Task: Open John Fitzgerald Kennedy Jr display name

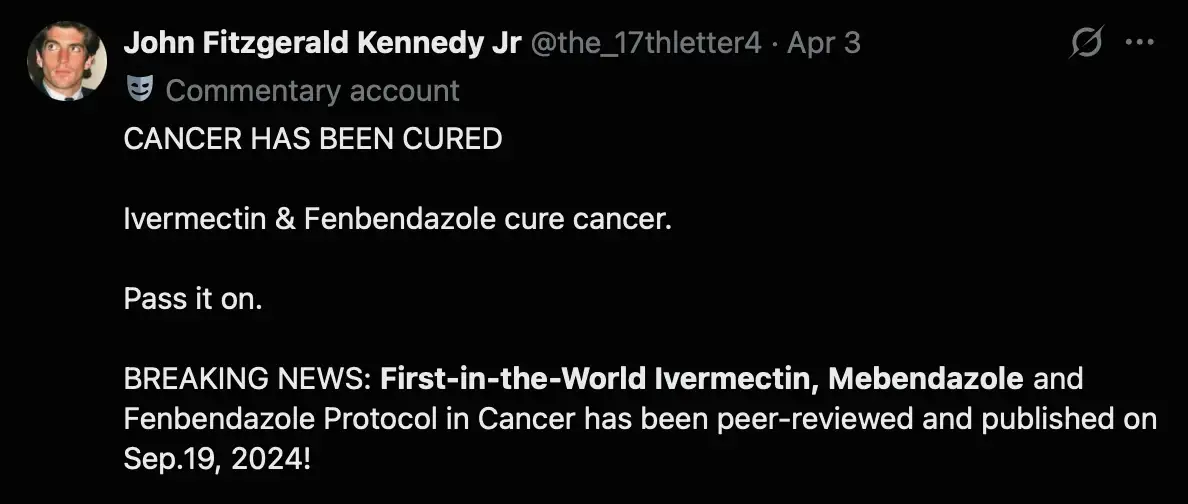Action: pos(322,43)
